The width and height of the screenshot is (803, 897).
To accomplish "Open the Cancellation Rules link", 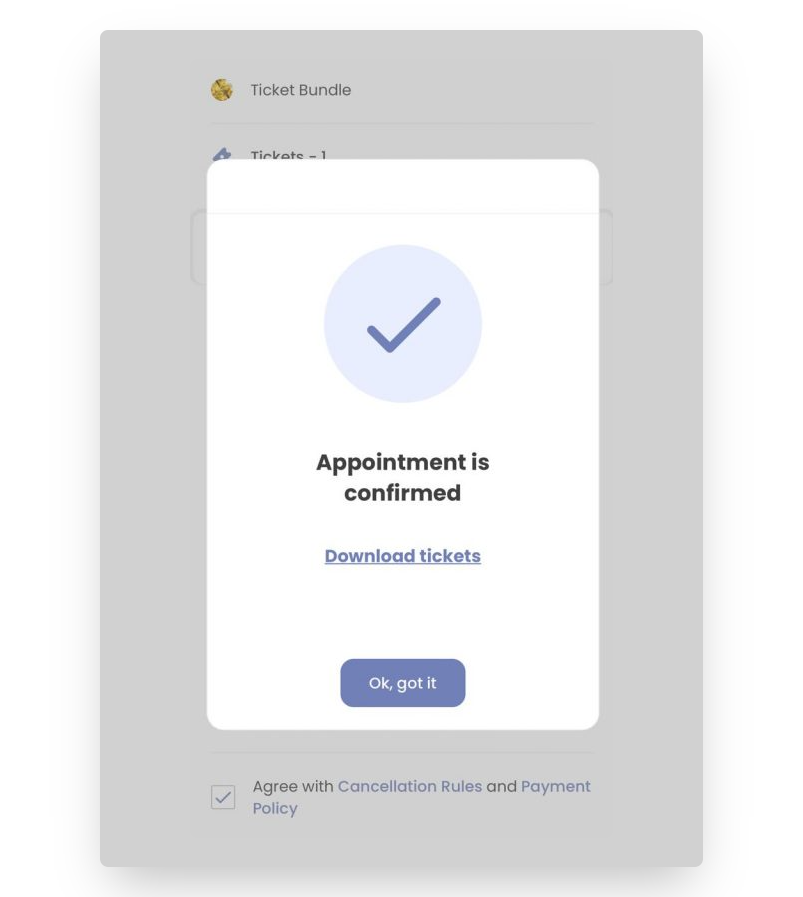I will point(410,786).
